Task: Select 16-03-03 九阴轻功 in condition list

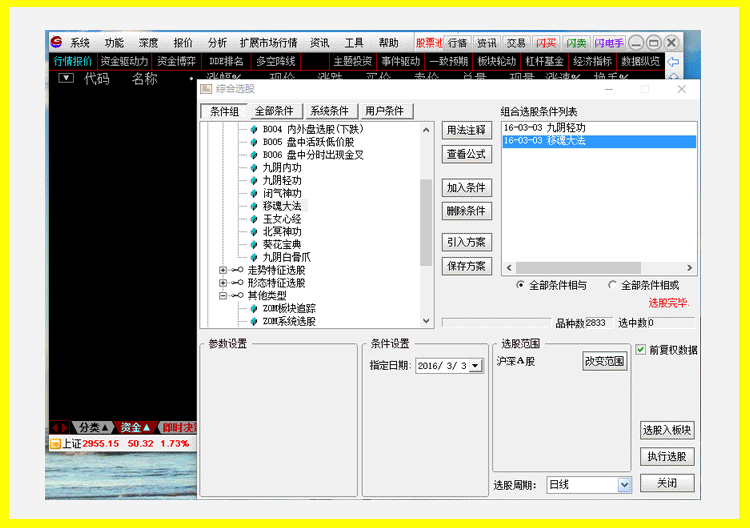Action: click(x=599, y=128)
